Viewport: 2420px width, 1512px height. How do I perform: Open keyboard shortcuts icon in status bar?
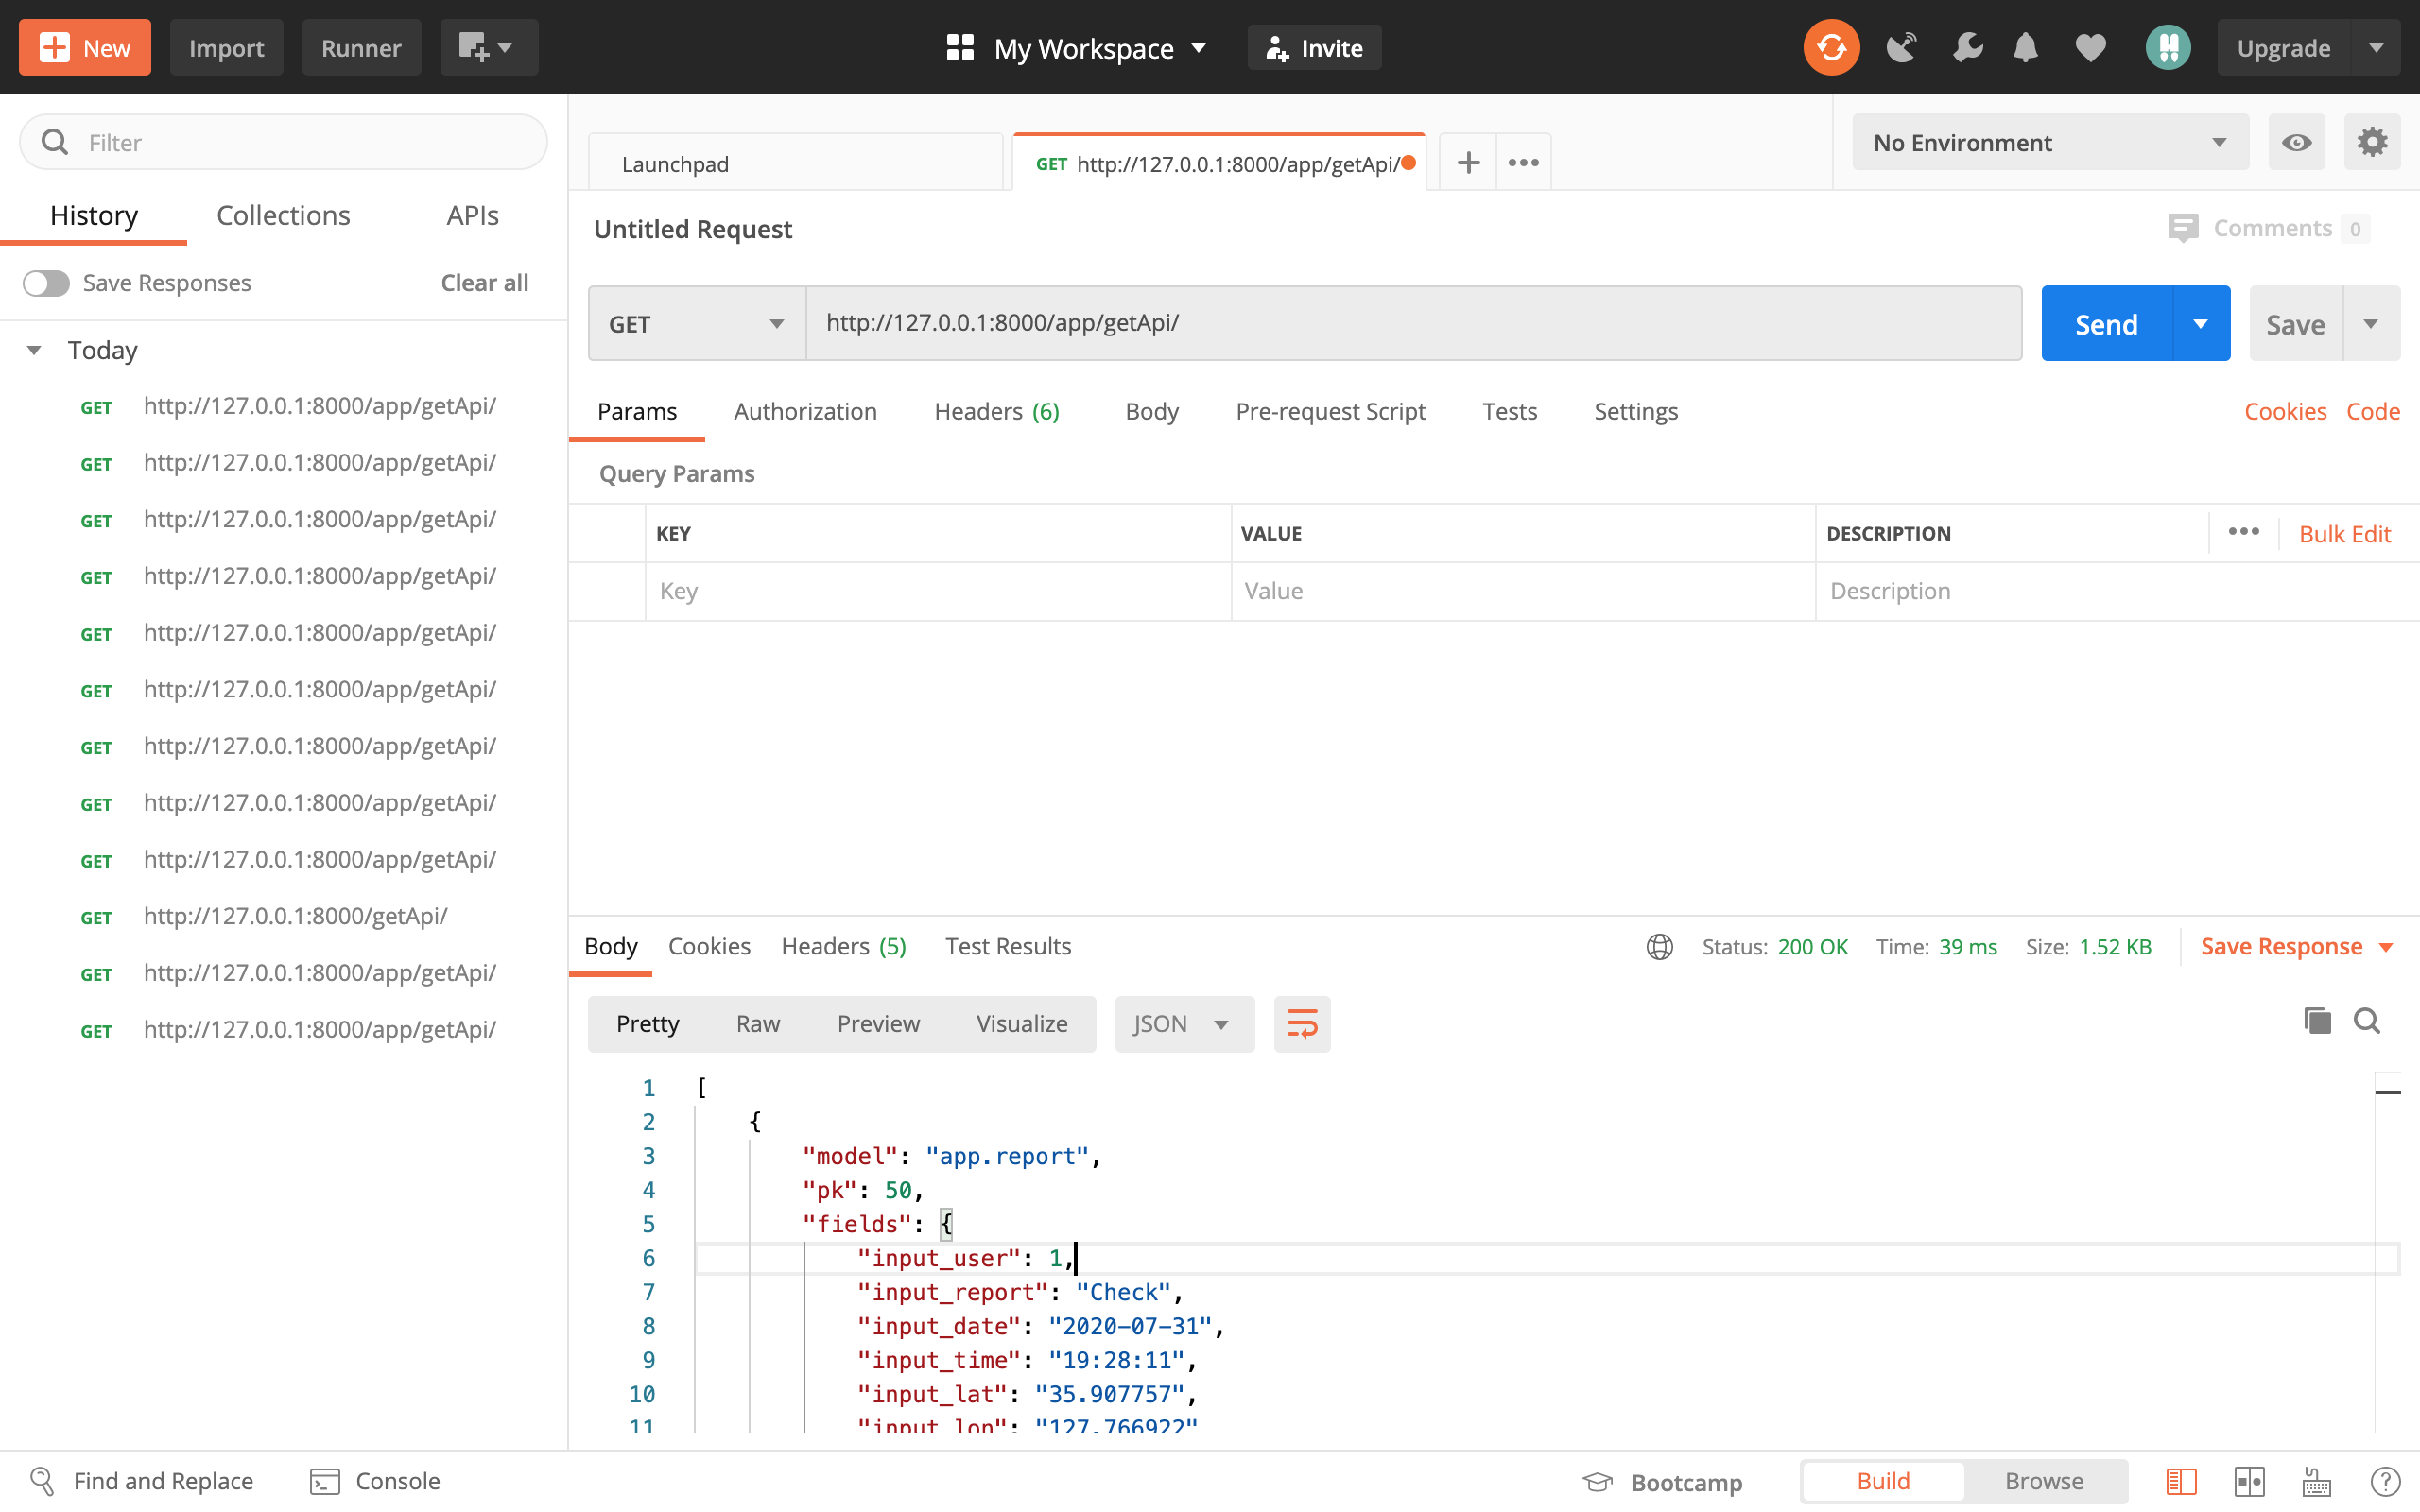2316,1481
